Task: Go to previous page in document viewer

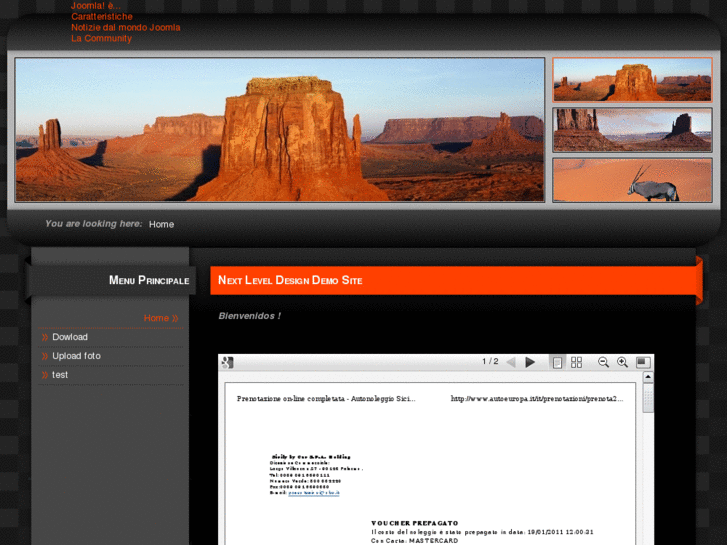Action: click(x=511, y=362)
